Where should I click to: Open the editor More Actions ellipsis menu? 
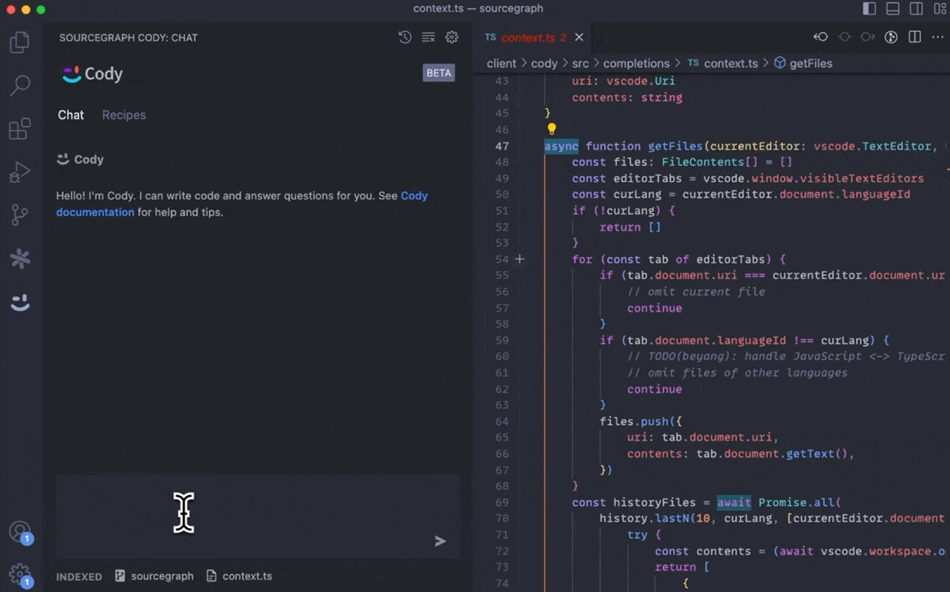pos(937,38)
